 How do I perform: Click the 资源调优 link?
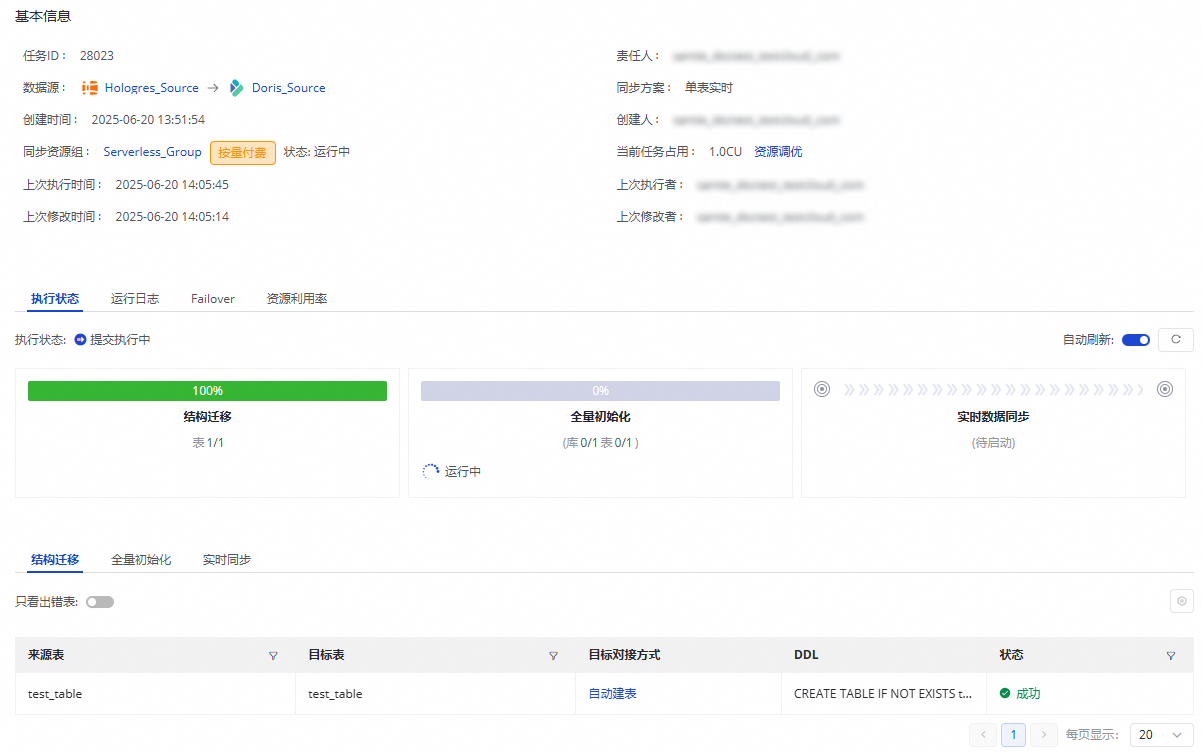(778, 152)
